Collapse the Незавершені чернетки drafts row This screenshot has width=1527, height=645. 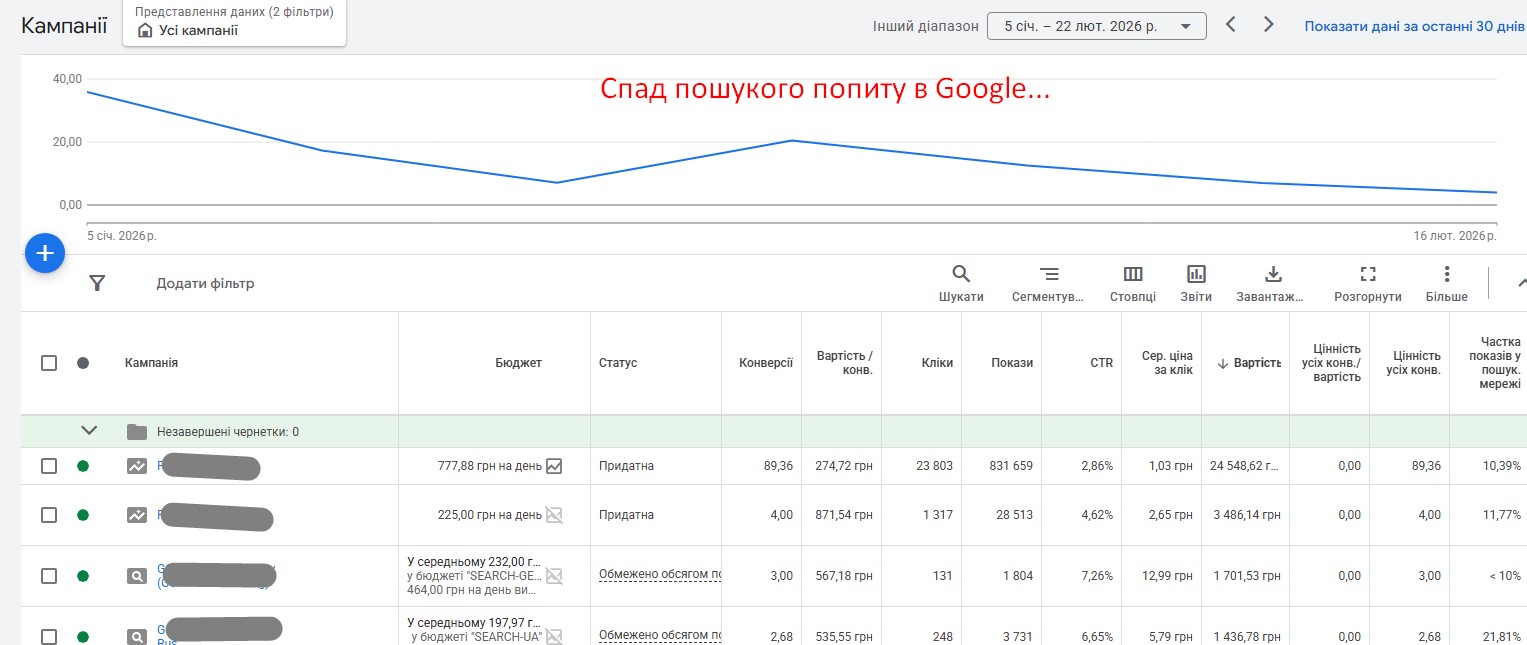click(90, 431)
